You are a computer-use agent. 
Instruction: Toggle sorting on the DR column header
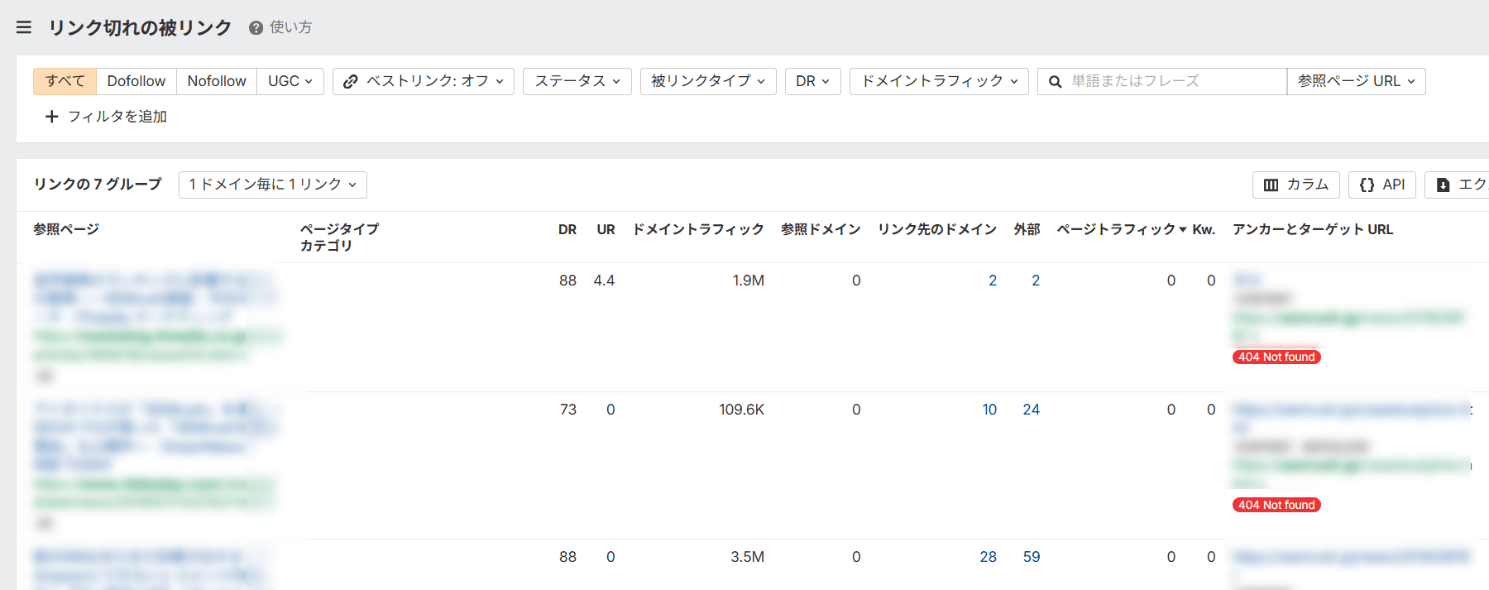click(567, 229)
